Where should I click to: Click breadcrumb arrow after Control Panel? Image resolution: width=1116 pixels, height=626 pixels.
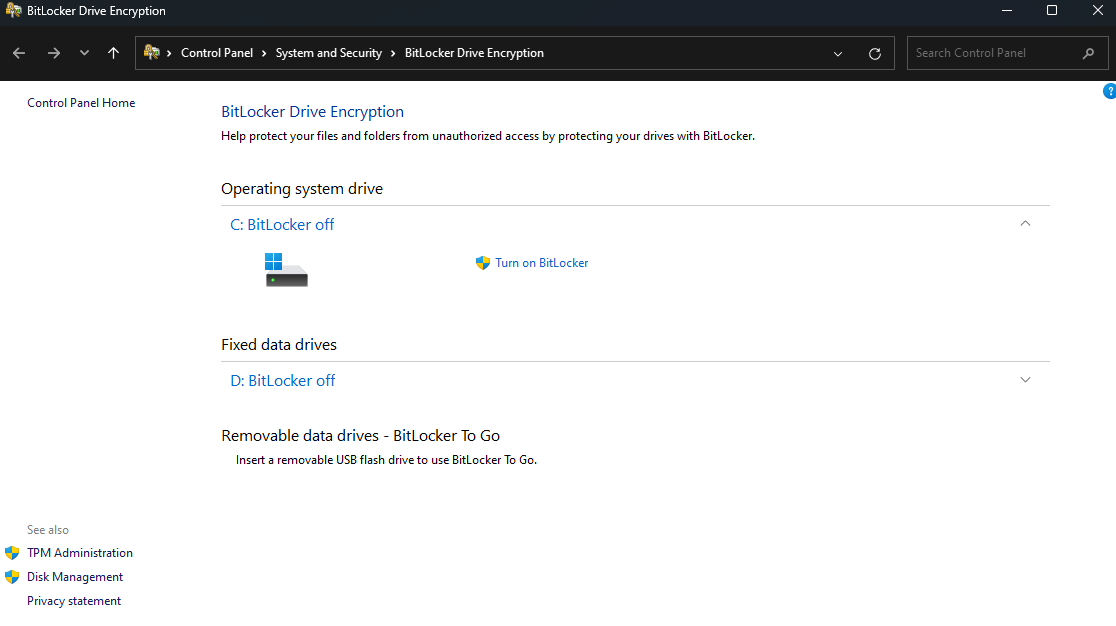point(264,53)
